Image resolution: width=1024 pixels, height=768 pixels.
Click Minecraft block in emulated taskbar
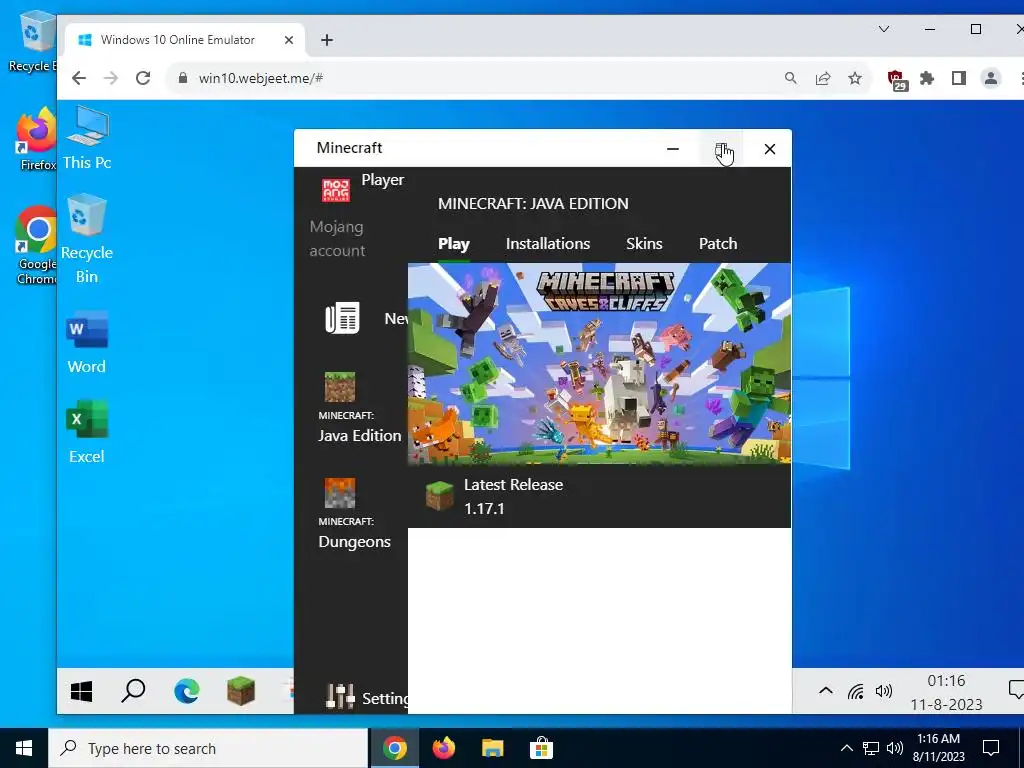(241, 691)
